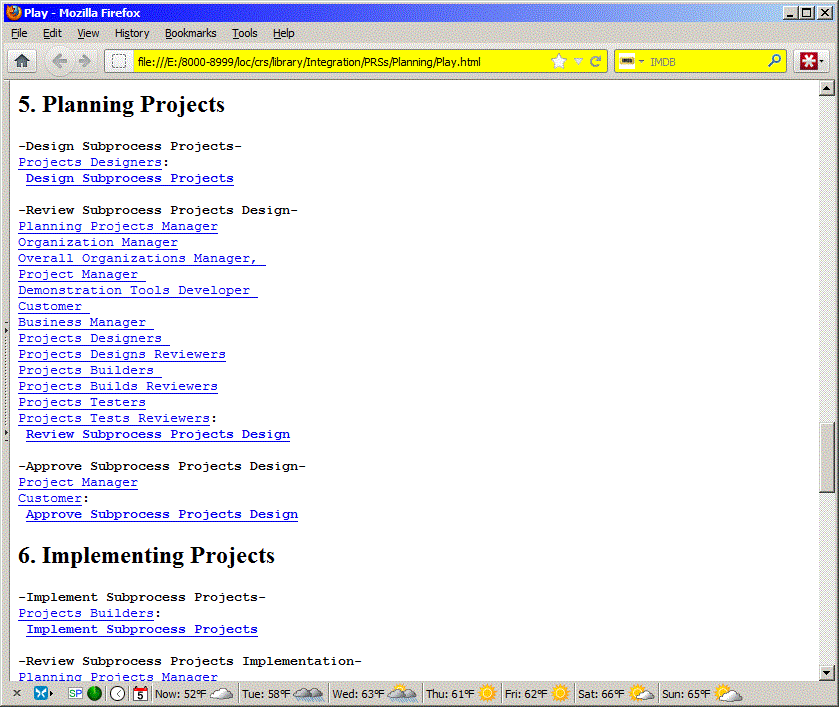Click the Forward navigation arrow

(85, 62)
